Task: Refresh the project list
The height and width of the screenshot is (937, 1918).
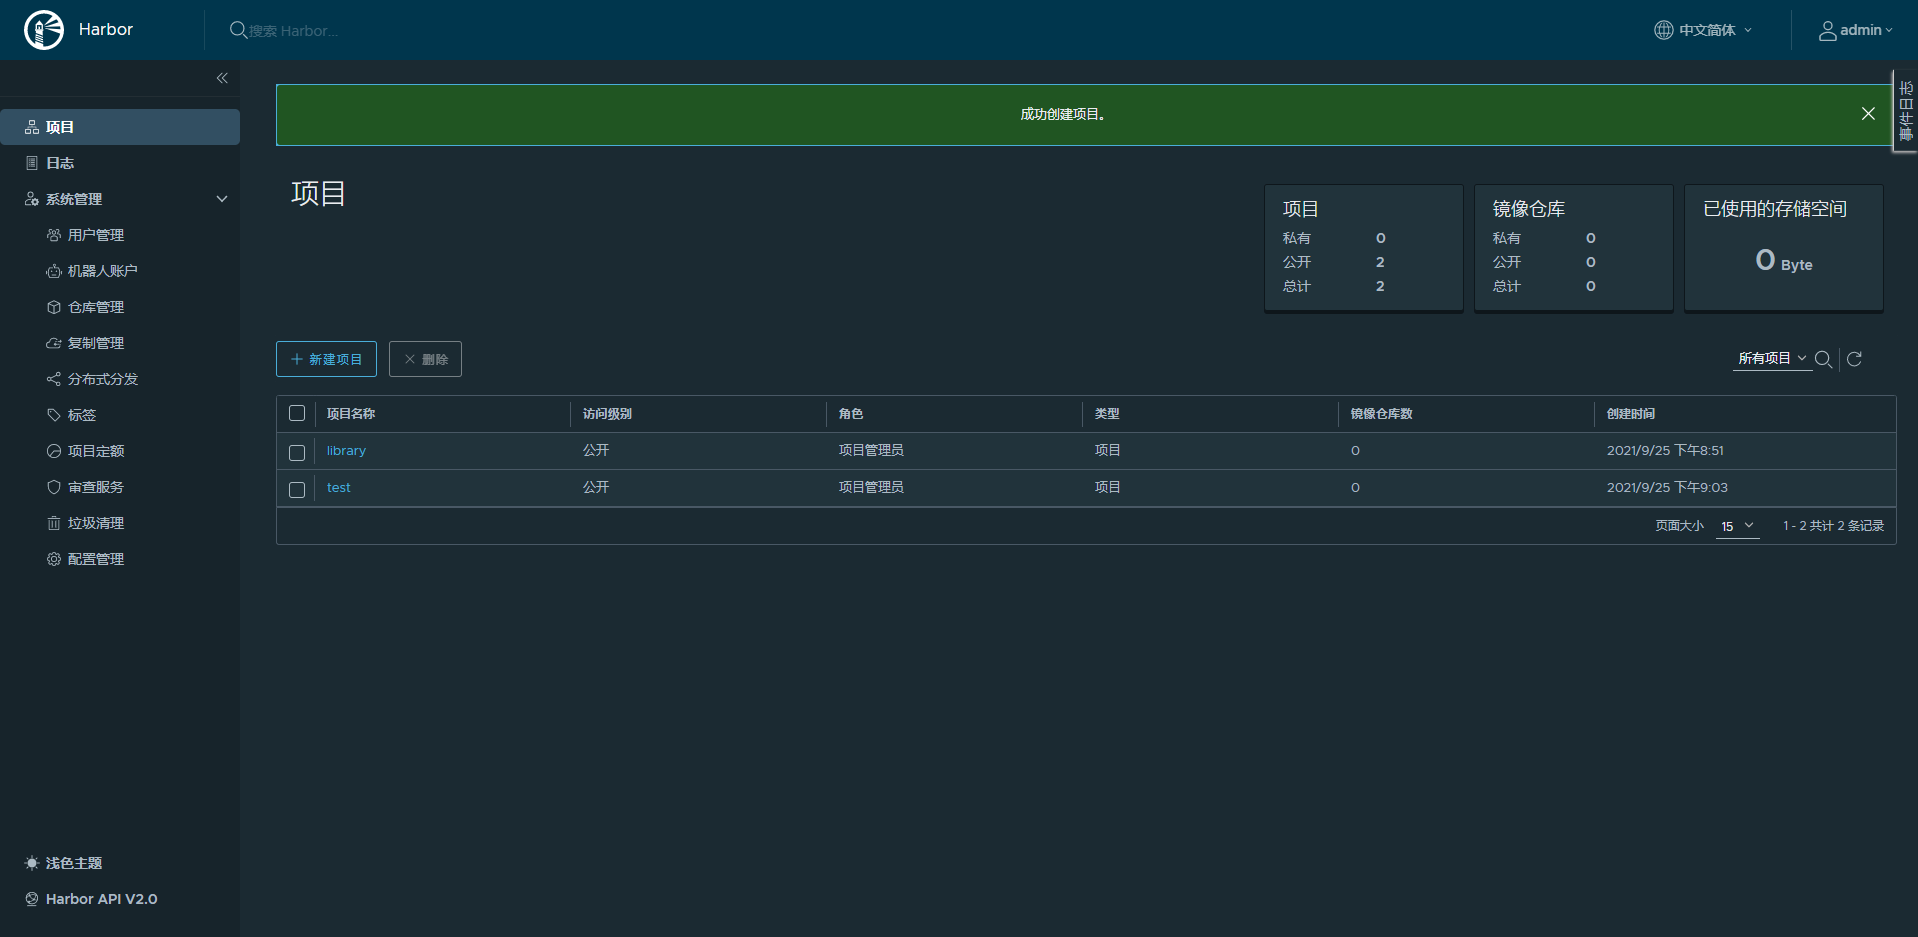Action: point(1854,359)
